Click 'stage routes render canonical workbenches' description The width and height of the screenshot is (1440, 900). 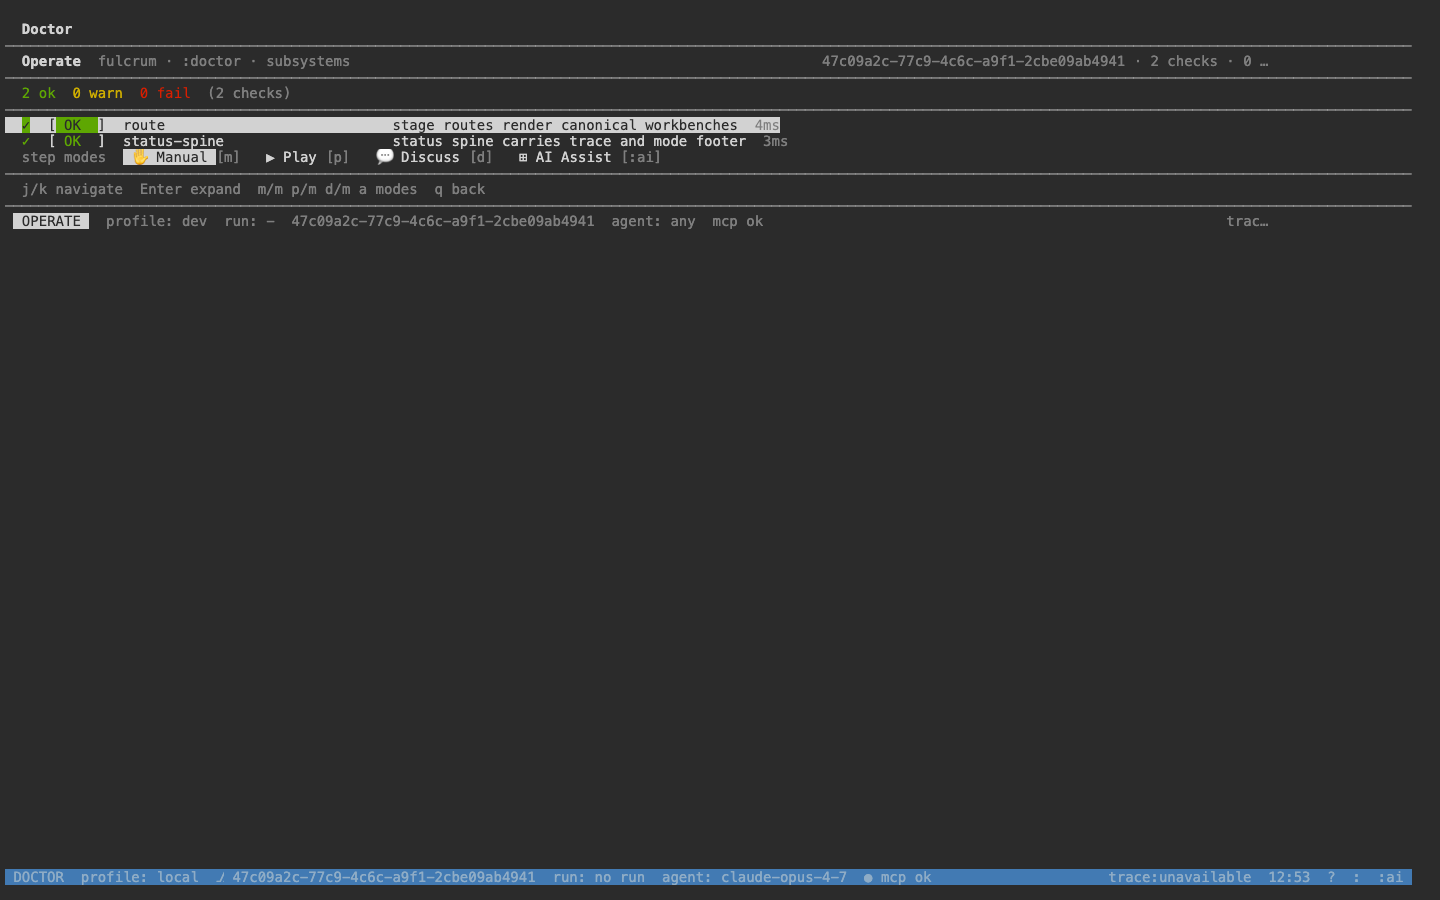(x=565, y=125)
